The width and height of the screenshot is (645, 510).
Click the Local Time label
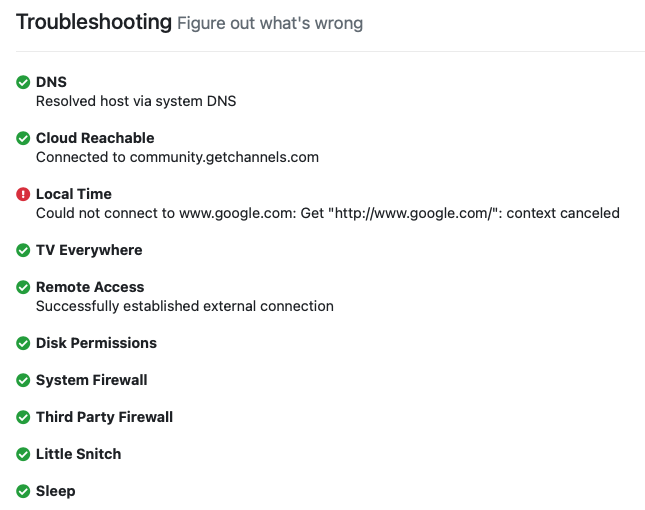click(73, 194)
